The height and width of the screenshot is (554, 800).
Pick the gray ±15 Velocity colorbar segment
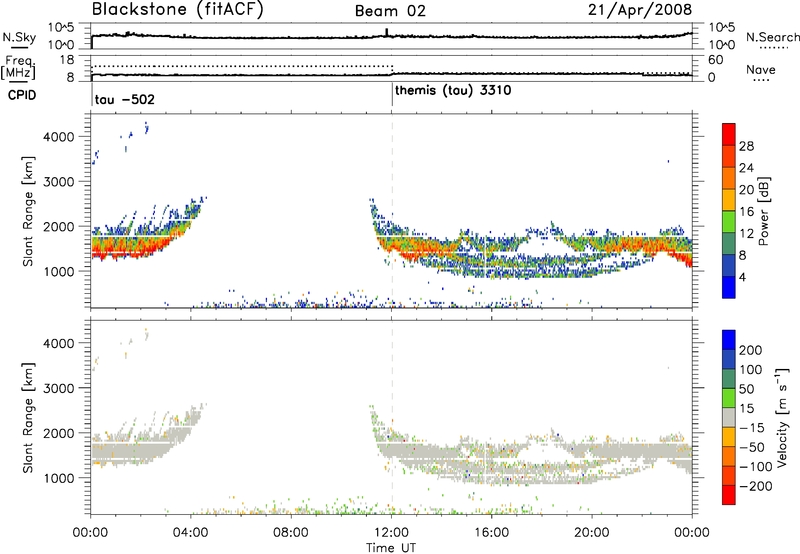click(x=729, y=417)
